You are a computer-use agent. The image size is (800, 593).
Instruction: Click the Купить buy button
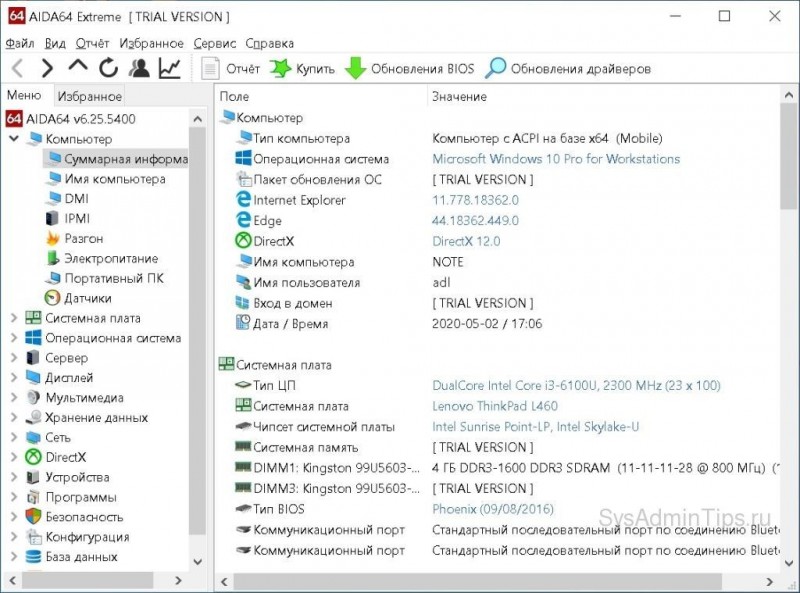coord(302,68)
